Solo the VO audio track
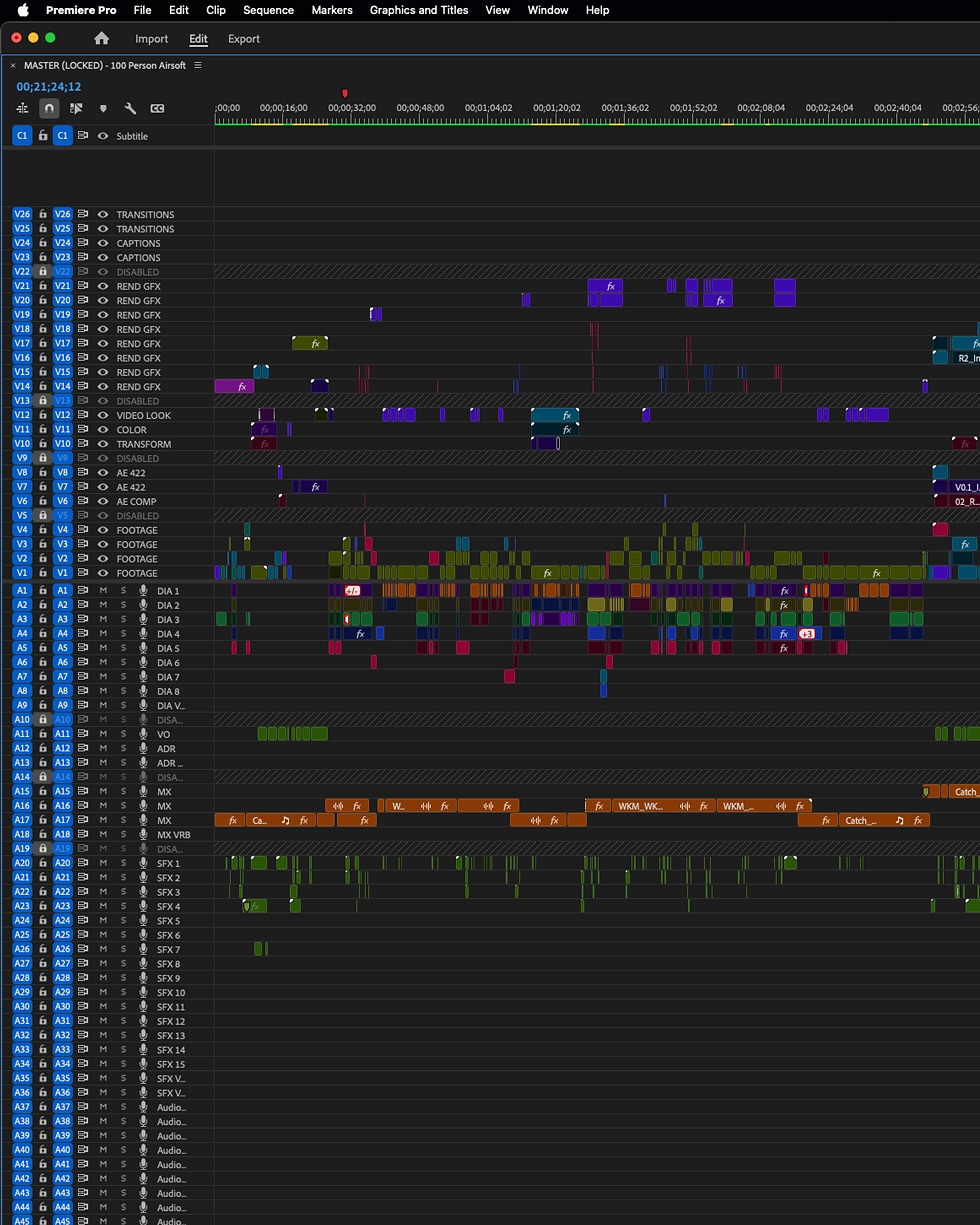This screenshot has height=1225, width=980. pyautogui.click(x=124, y=734)
